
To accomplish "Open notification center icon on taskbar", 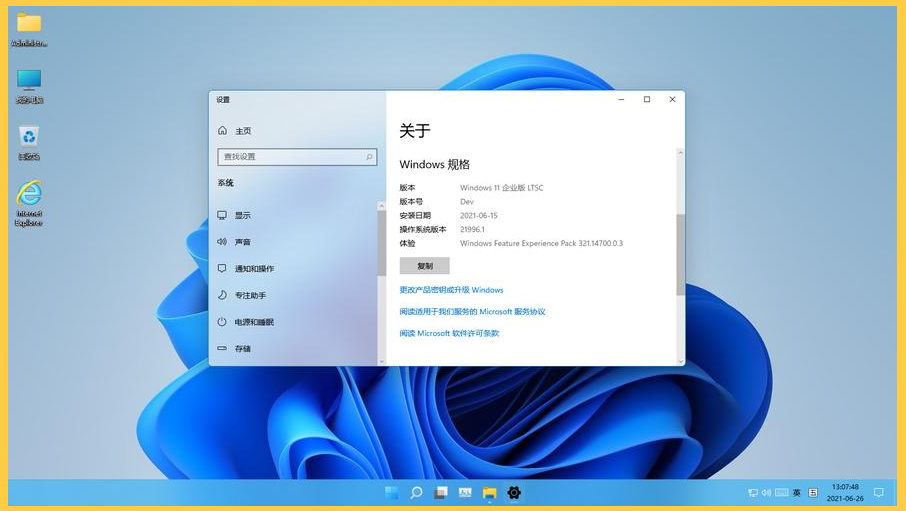I will (879, 493).
